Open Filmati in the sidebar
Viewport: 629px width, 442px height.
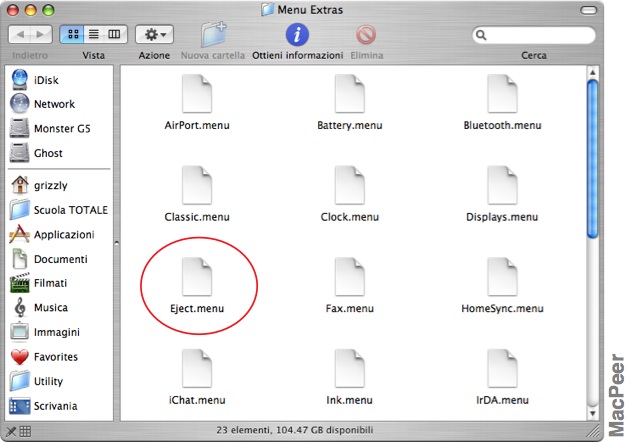tap(39, 283)
